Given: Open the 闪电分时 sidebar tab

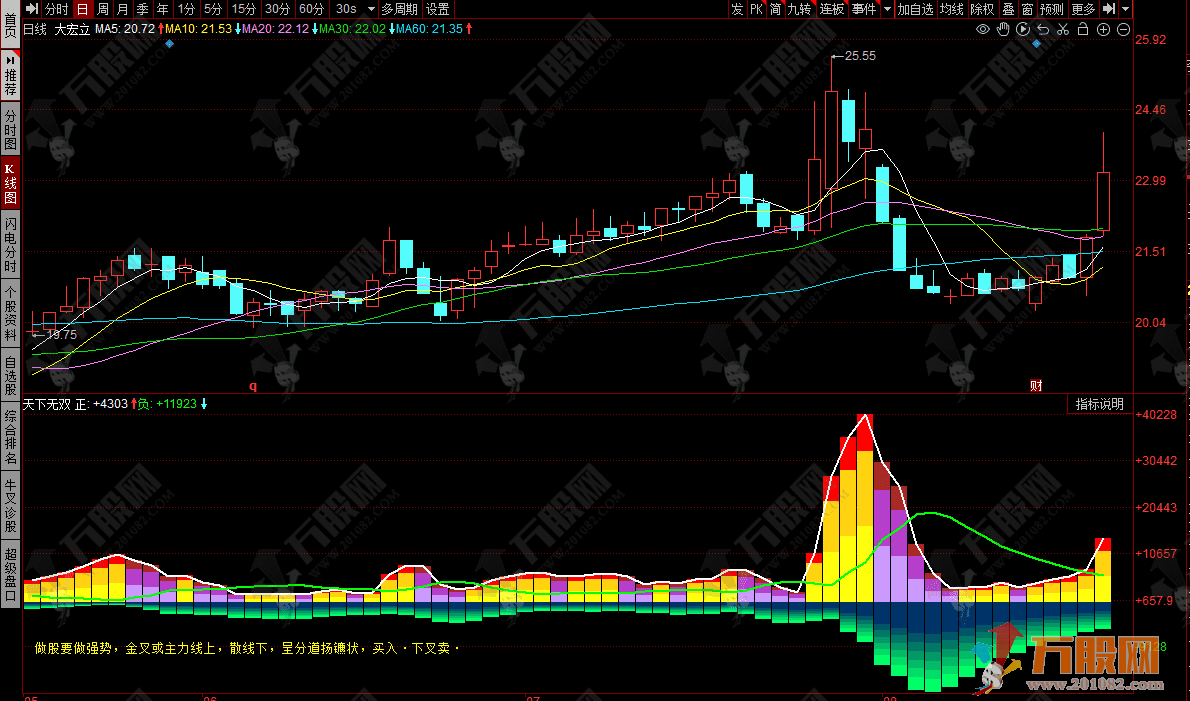Looking at the screenshot, I should click(11, 244).
